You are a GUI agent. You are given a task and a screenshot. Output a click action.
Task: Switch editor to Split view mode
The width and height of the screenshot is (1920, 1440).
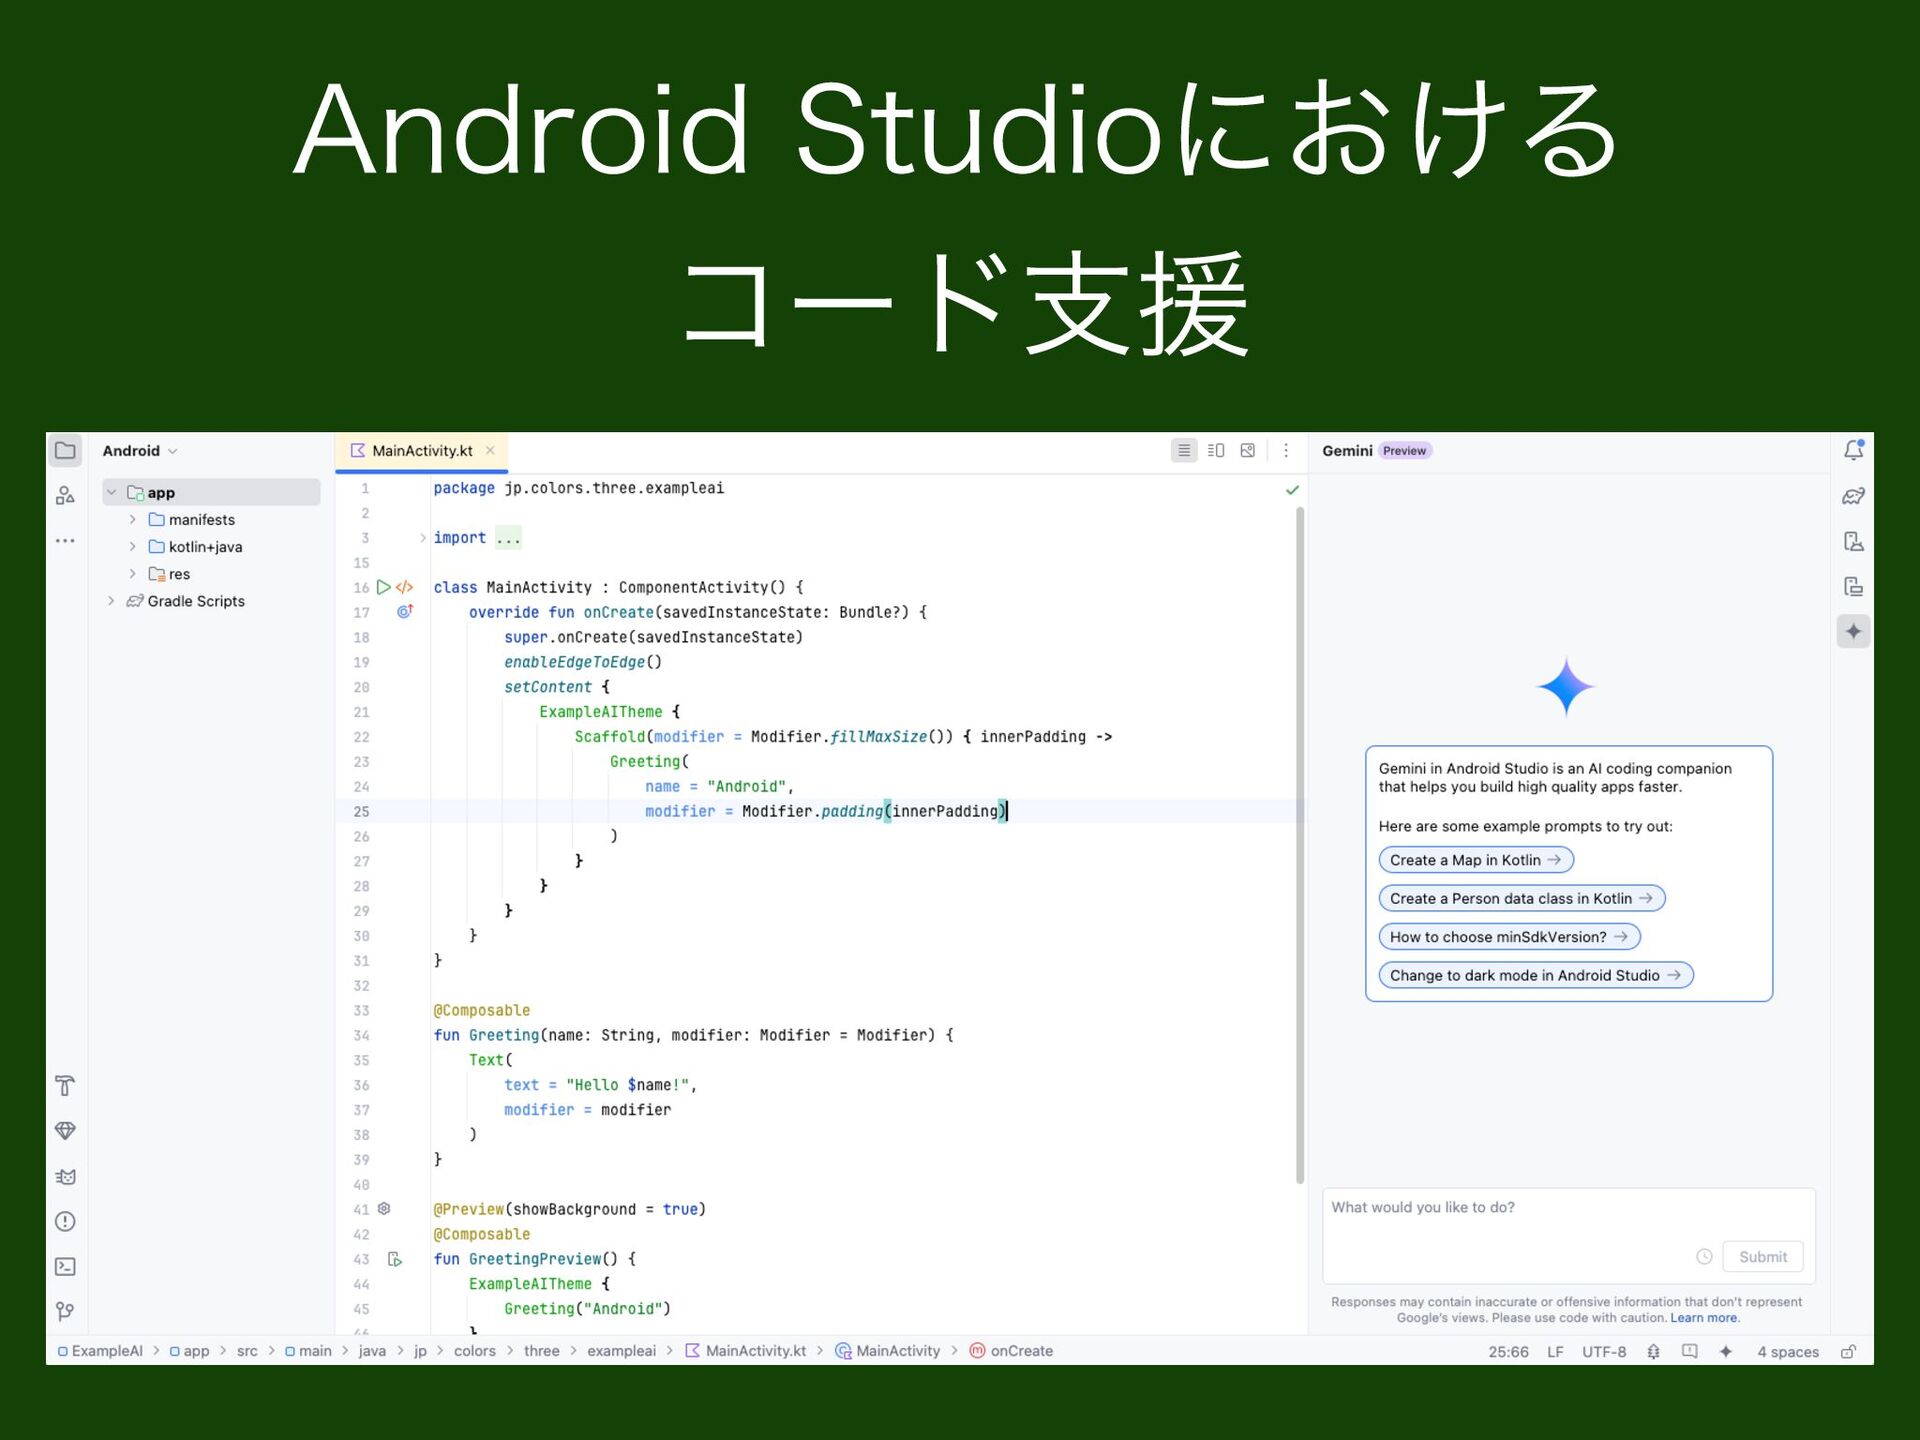pyautogui.click(x=1216, y=451)
